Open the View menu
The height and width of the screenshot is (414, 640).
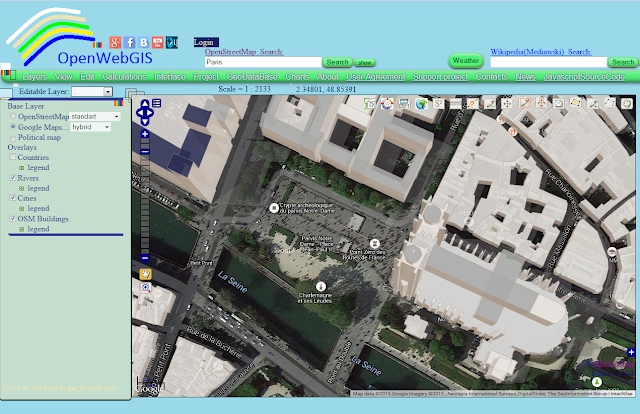click(x=64, y=77)
